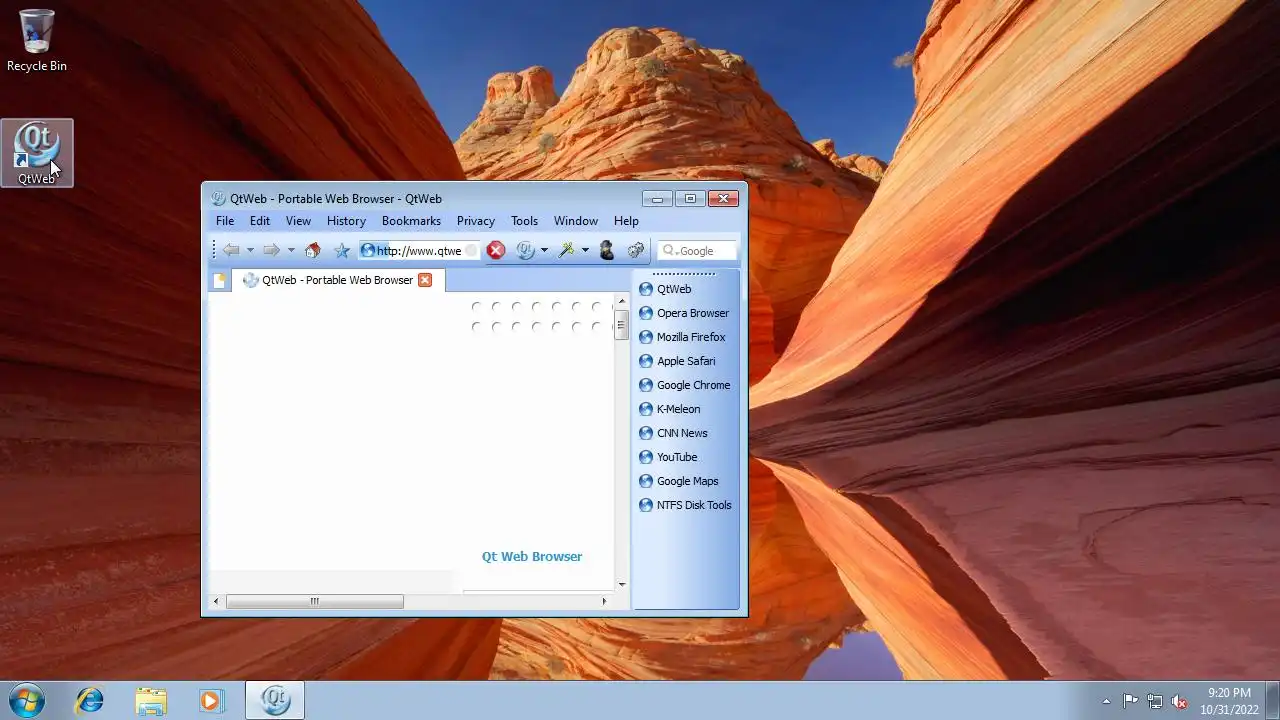Open the Edit menu

pyautogui.click(x=260, y=221)
